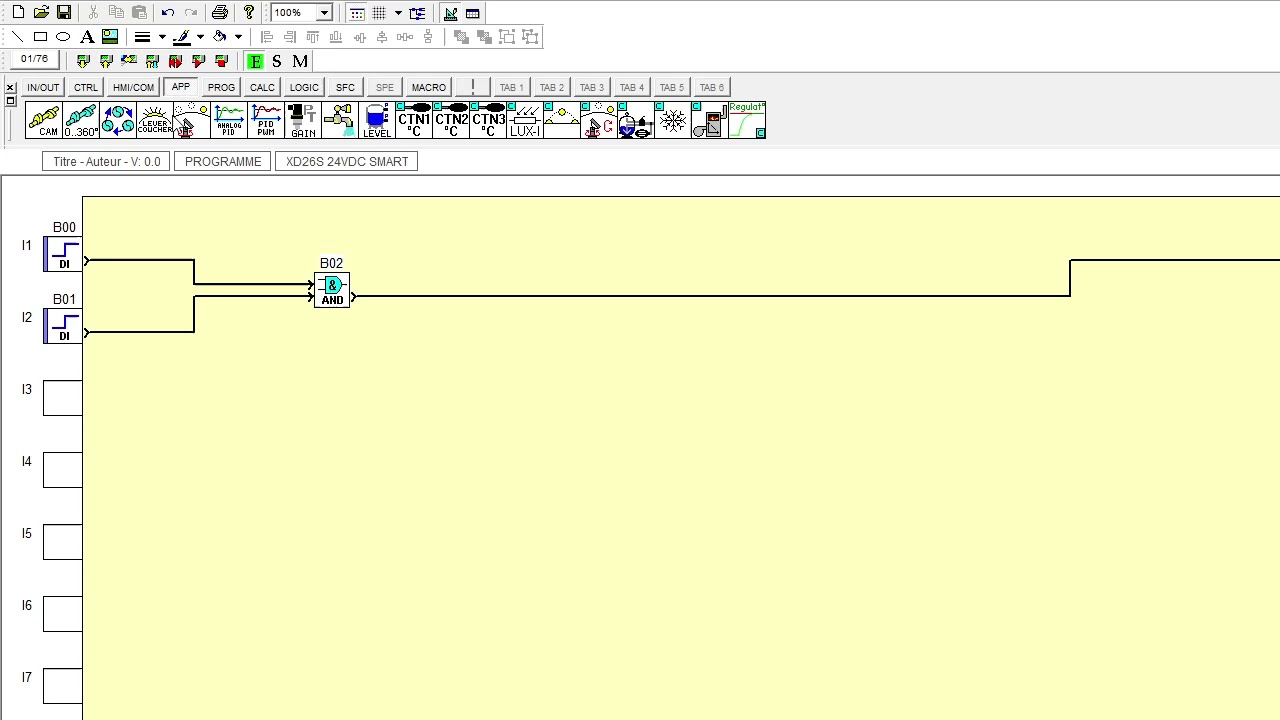Add the PID PWM block
1280x720 pixels.
point(266,120)
